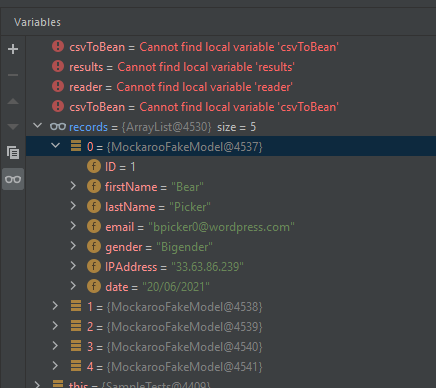
Task: Select the reader watch error row
Action: 231,87
